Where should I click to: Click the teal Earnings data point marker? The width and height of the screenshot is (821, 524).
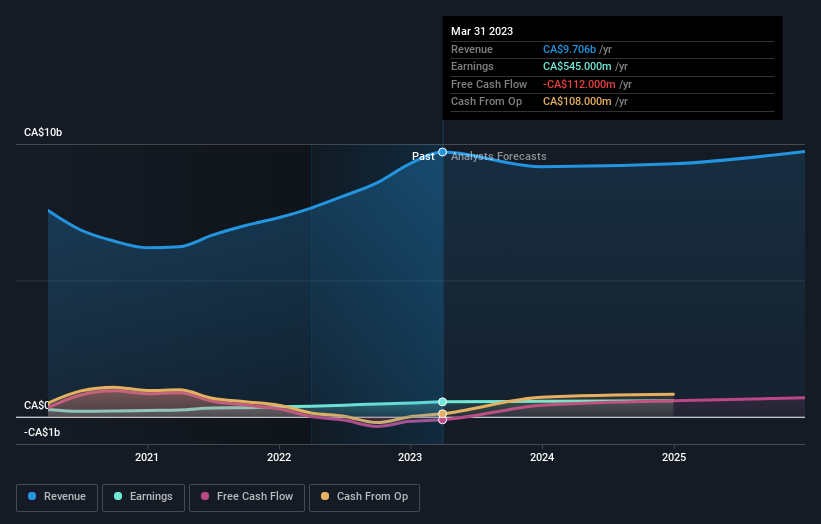[x=442, y=402]
